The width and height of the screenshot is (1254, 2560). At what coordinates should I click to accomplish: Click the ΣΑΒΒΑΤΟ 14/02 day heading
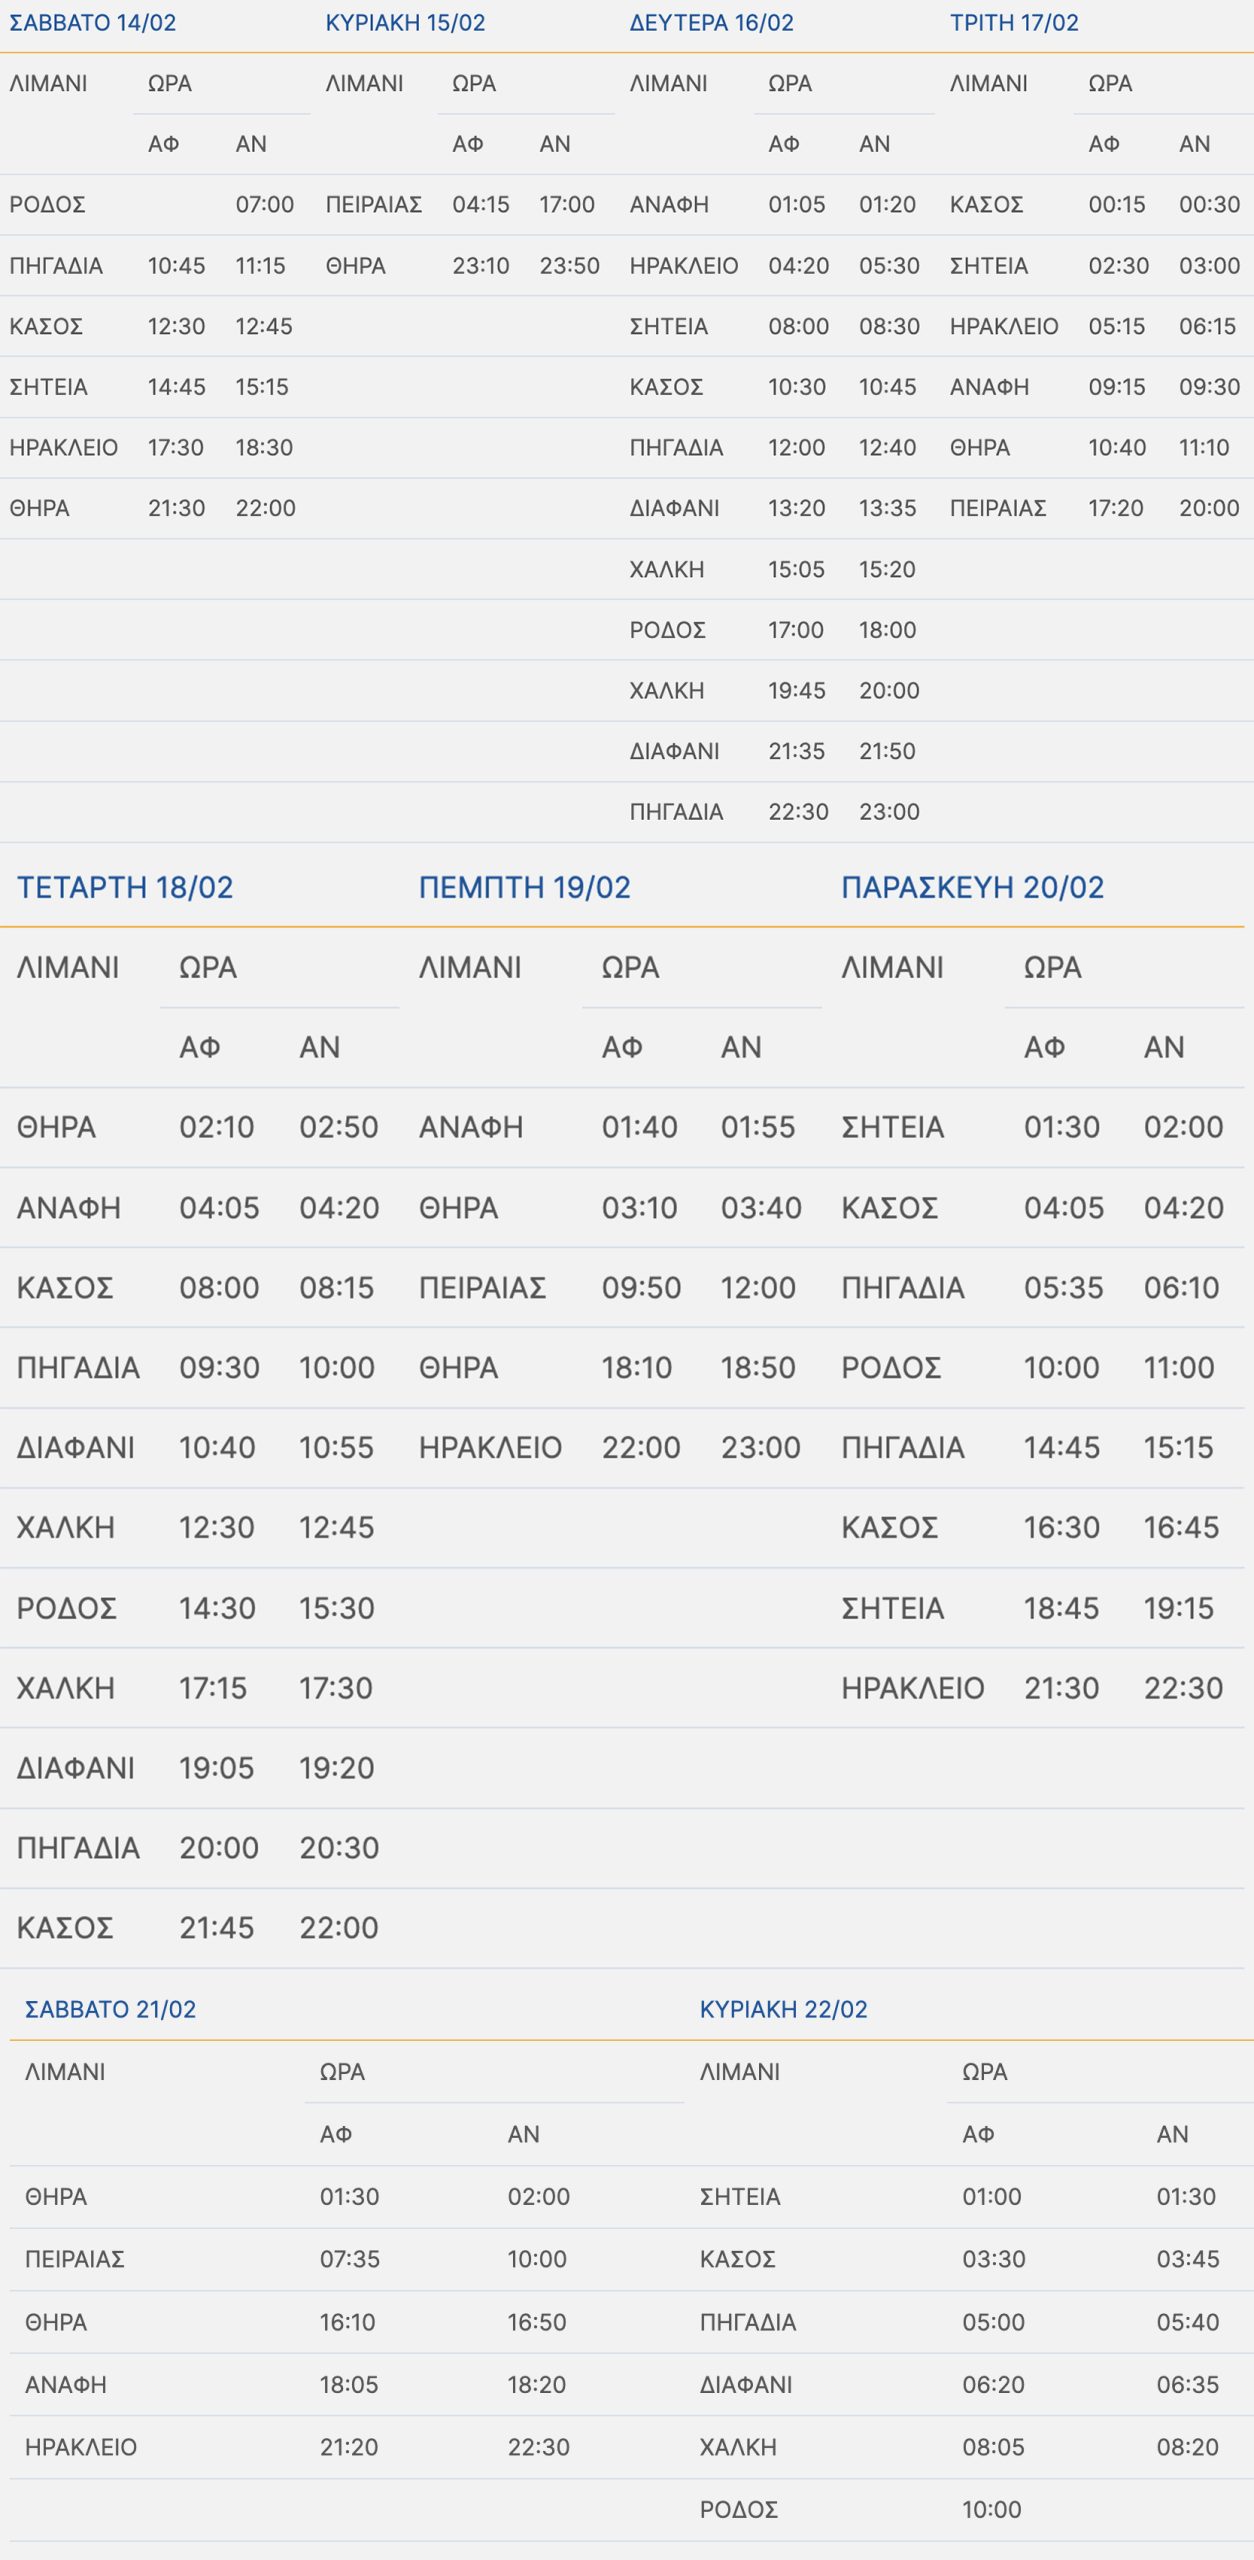pyautogui.click(x=93, y=23)
